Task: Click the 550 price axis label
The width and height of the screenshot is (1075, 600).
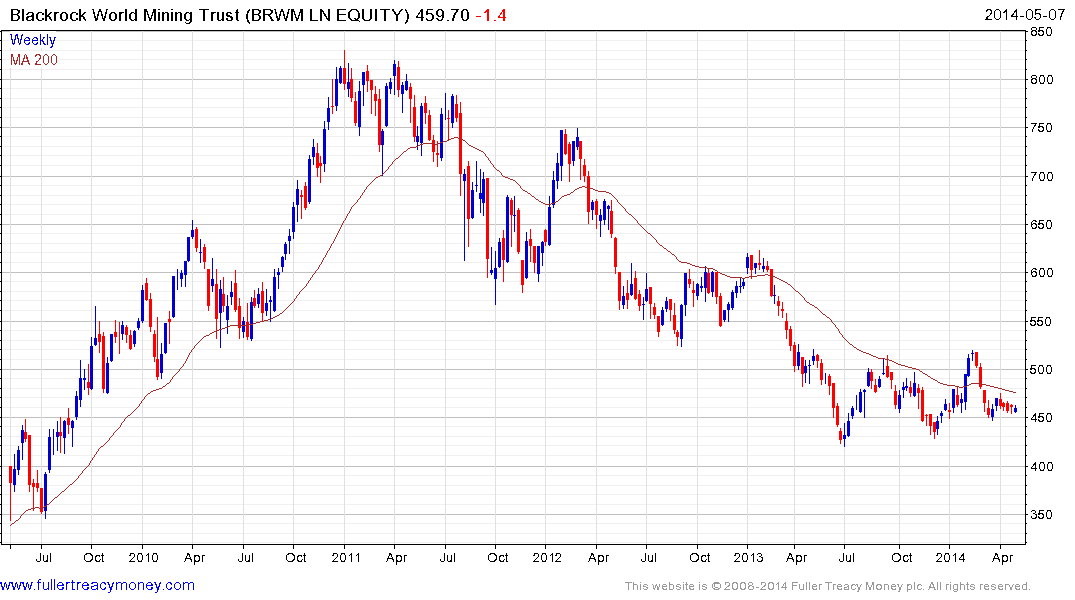Action: 1041,322
